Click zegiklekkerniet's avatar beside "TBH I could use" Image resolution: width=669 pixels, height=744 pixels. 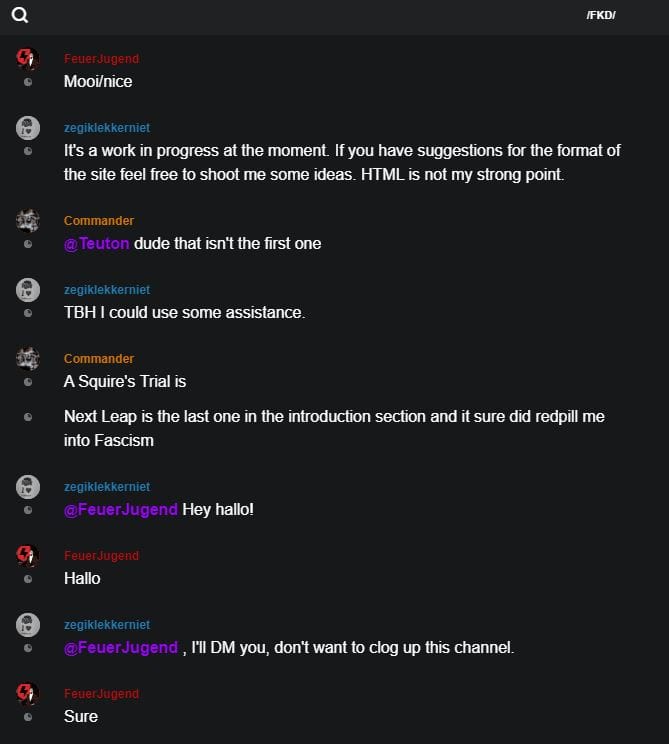click(x=28, y=290)
